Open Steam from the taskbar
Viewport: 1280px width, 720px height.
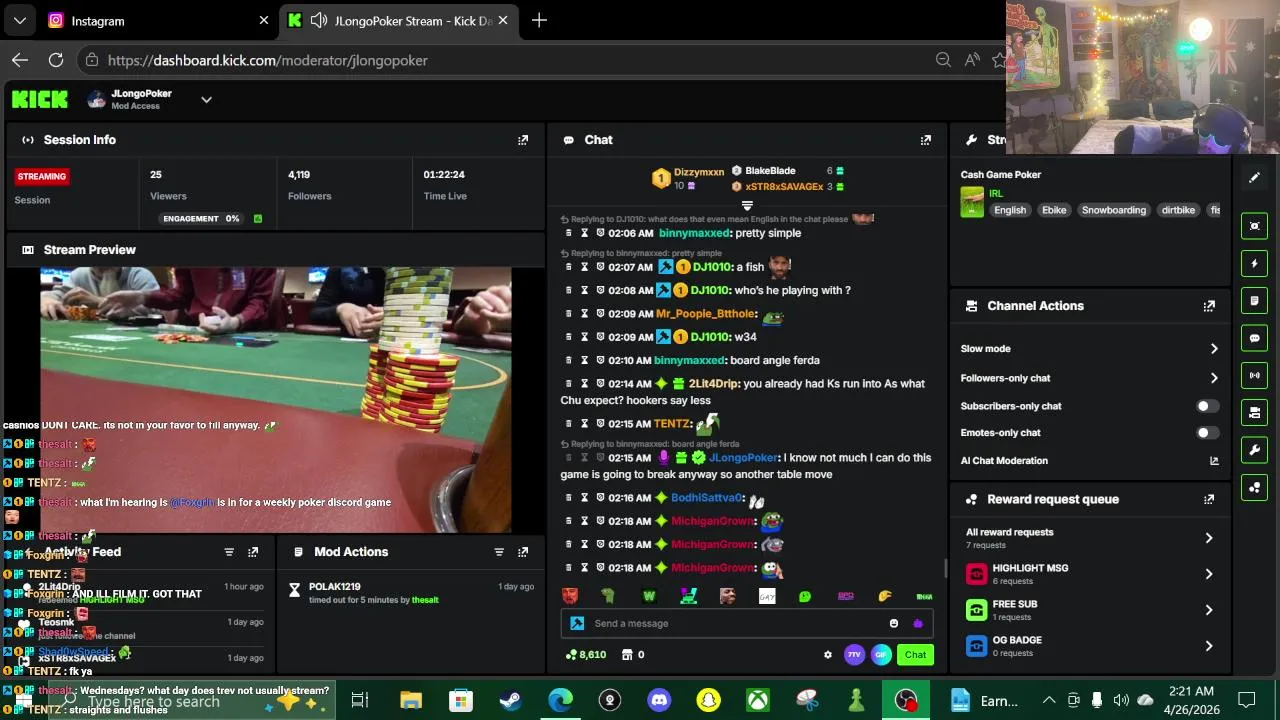point(509,700)
